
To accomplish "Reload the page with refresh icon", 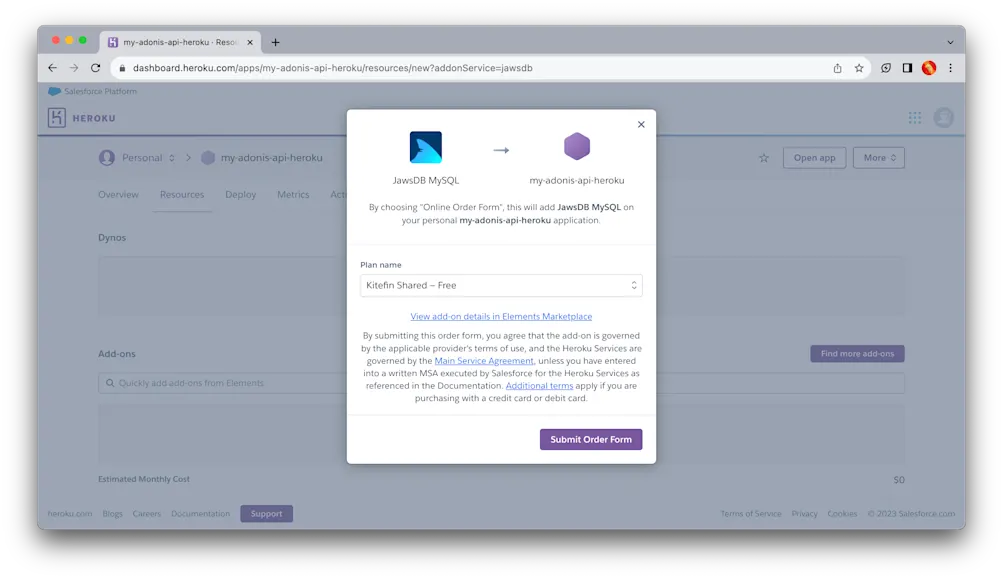I will click(95, 68).
